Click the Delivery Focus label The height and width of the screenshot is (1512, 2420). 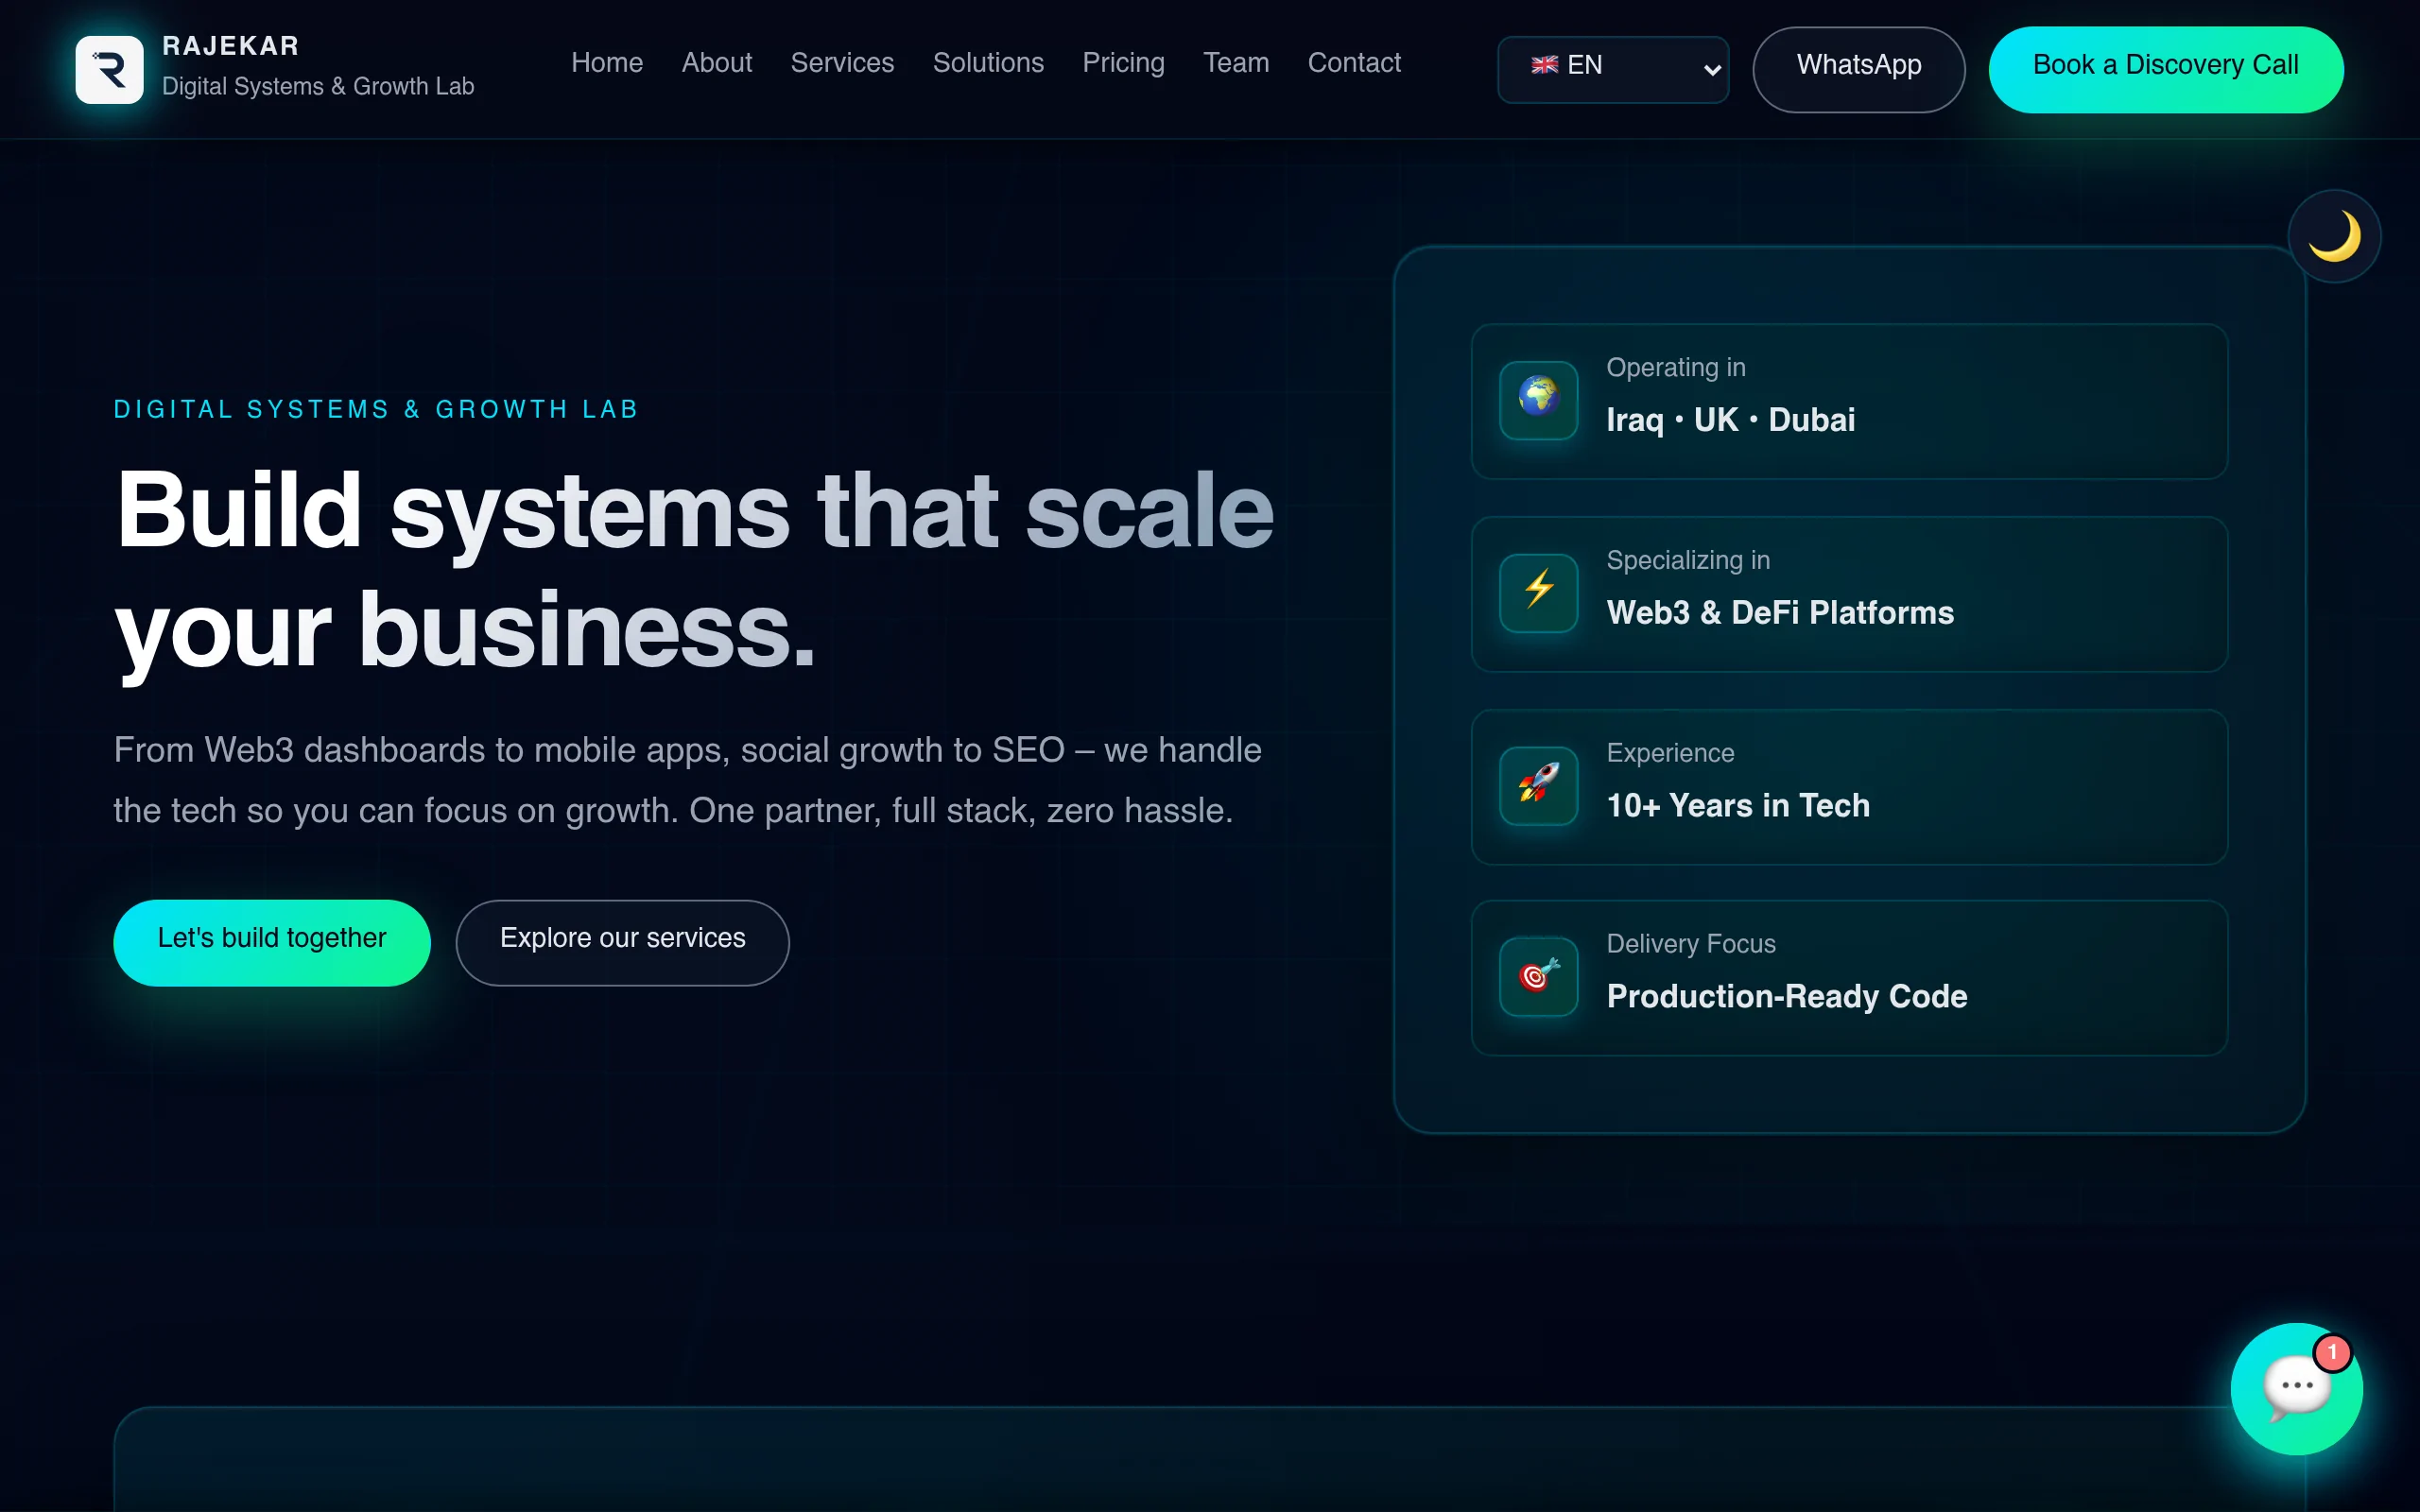click(1691, 944)
